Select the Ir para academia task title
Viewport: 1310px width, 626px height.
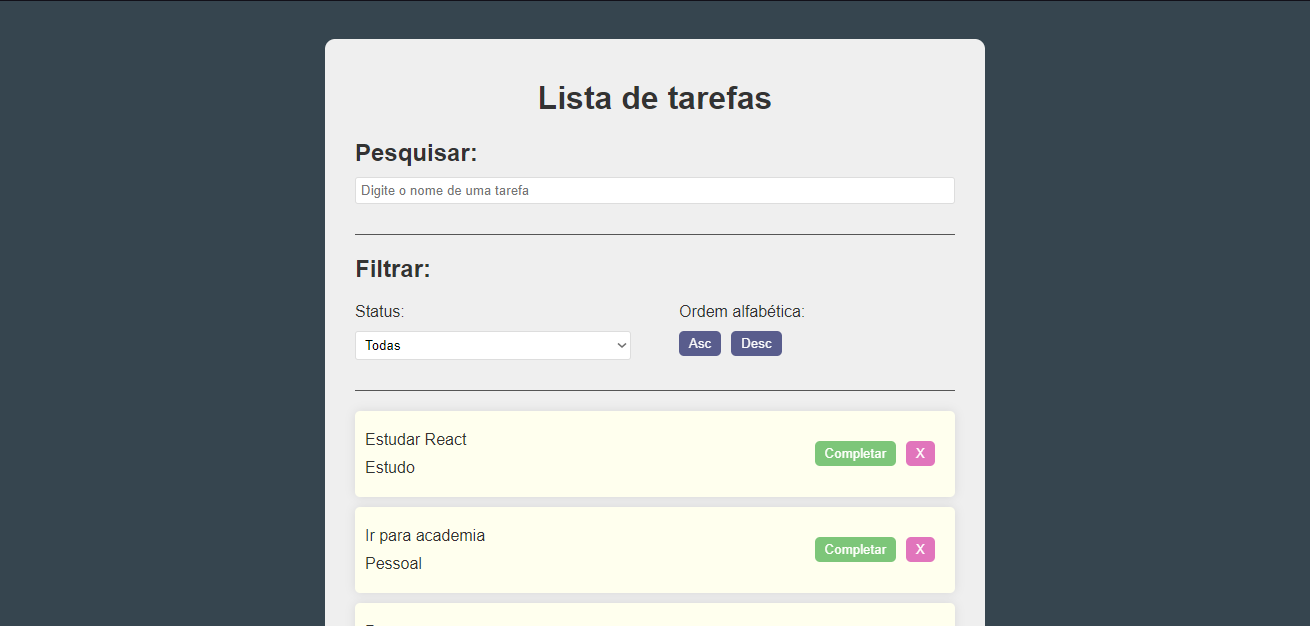(425, 536)
